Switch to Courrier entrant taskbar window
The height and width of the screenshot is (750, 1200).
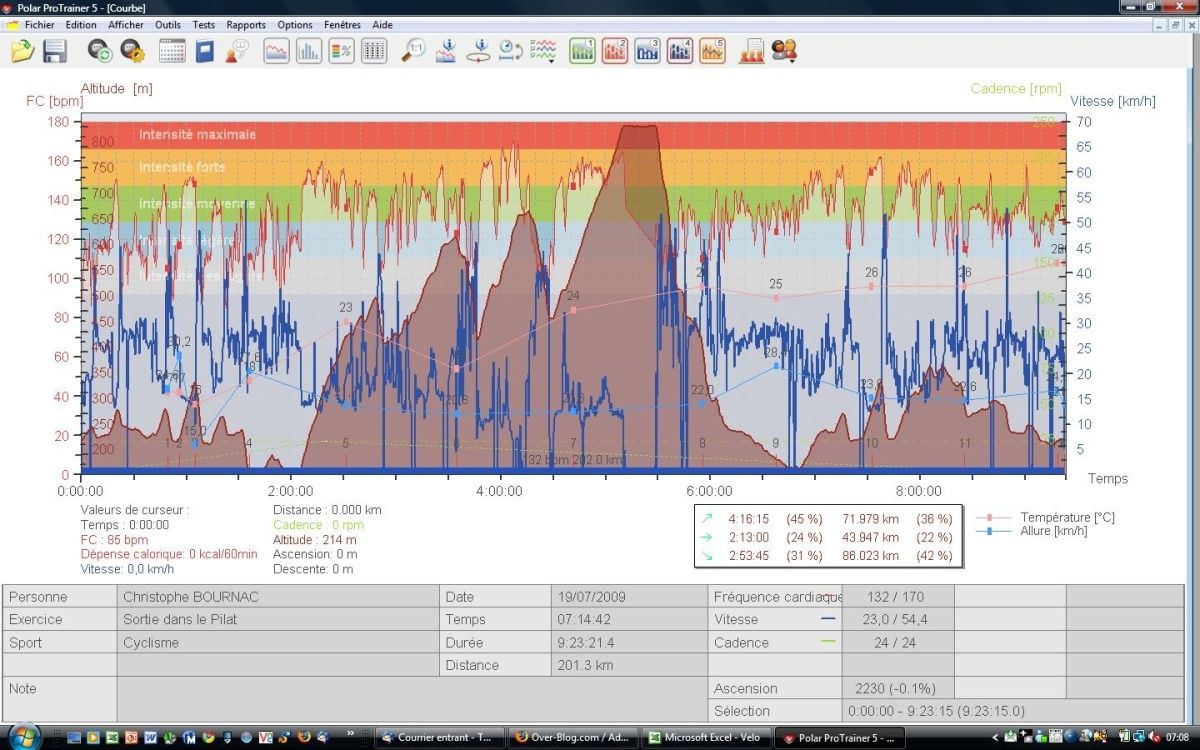point(439,737)
